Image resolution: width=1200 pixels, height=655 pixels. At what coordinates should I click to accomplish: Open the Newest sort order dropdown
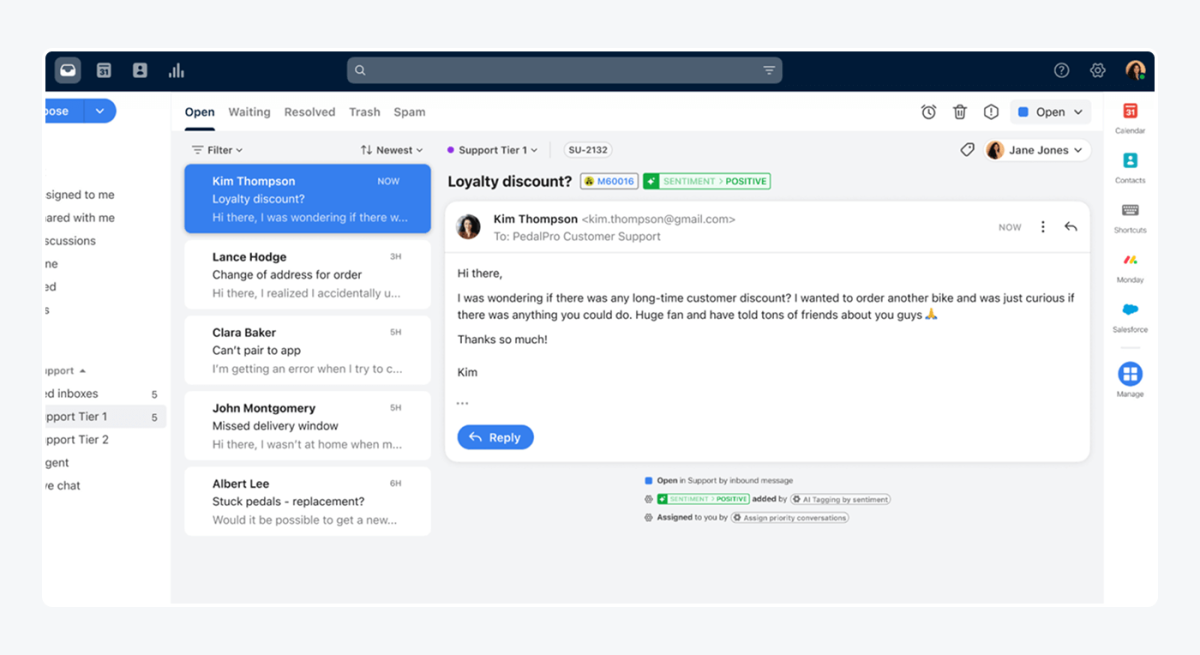click(x=391, y=149)
